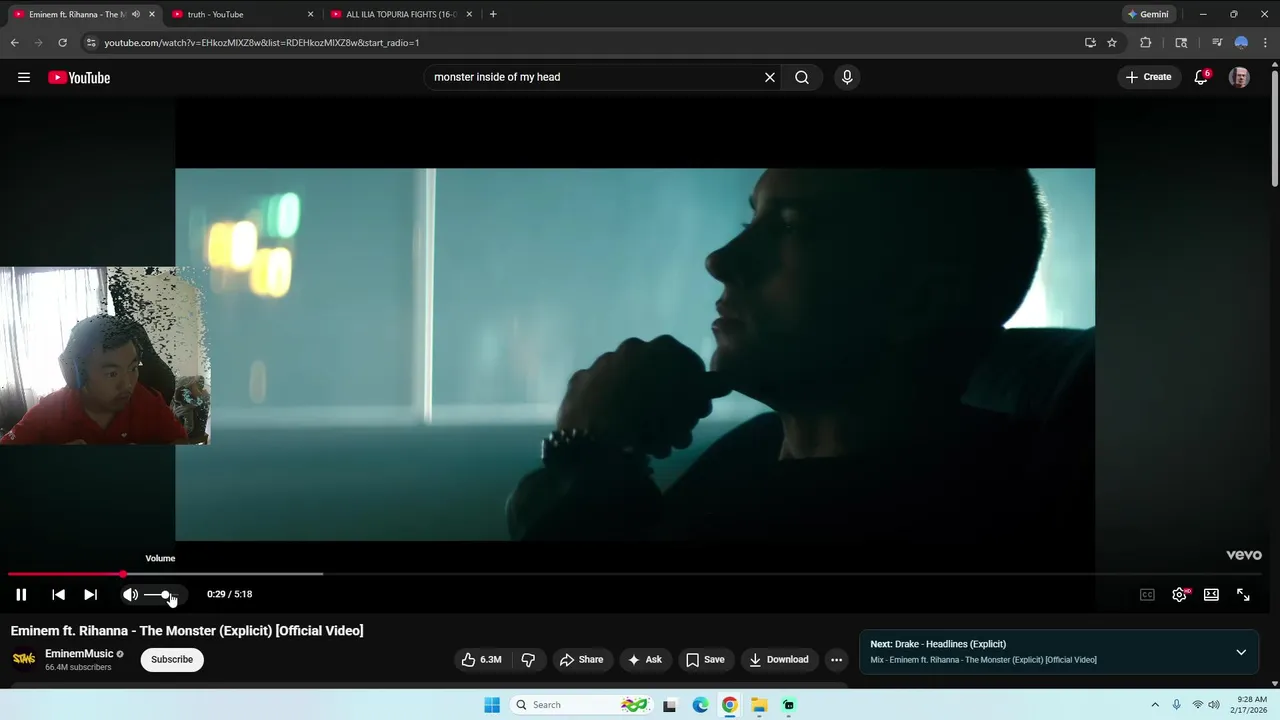This screenshot has height=720, width=1280.
Task: Expand the Mix playlist panel chevron
Action: 1241,652
